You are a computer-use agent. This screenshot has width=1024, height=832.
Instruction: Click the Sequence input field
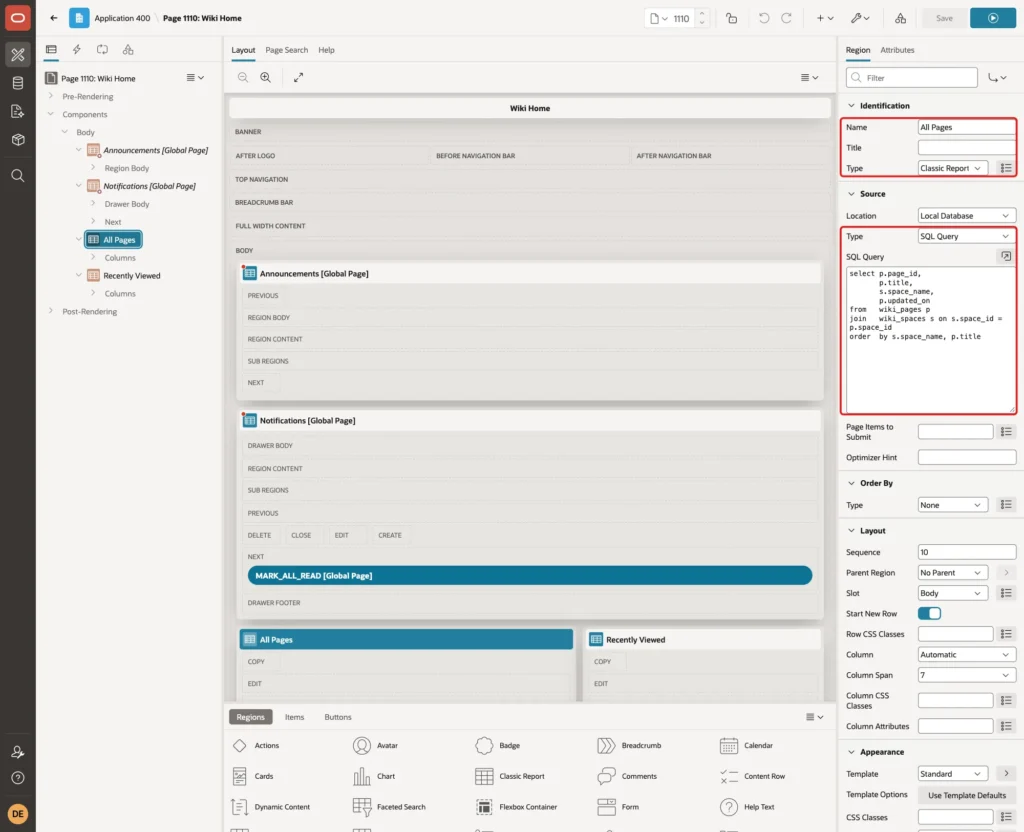[x=967, y=552]
